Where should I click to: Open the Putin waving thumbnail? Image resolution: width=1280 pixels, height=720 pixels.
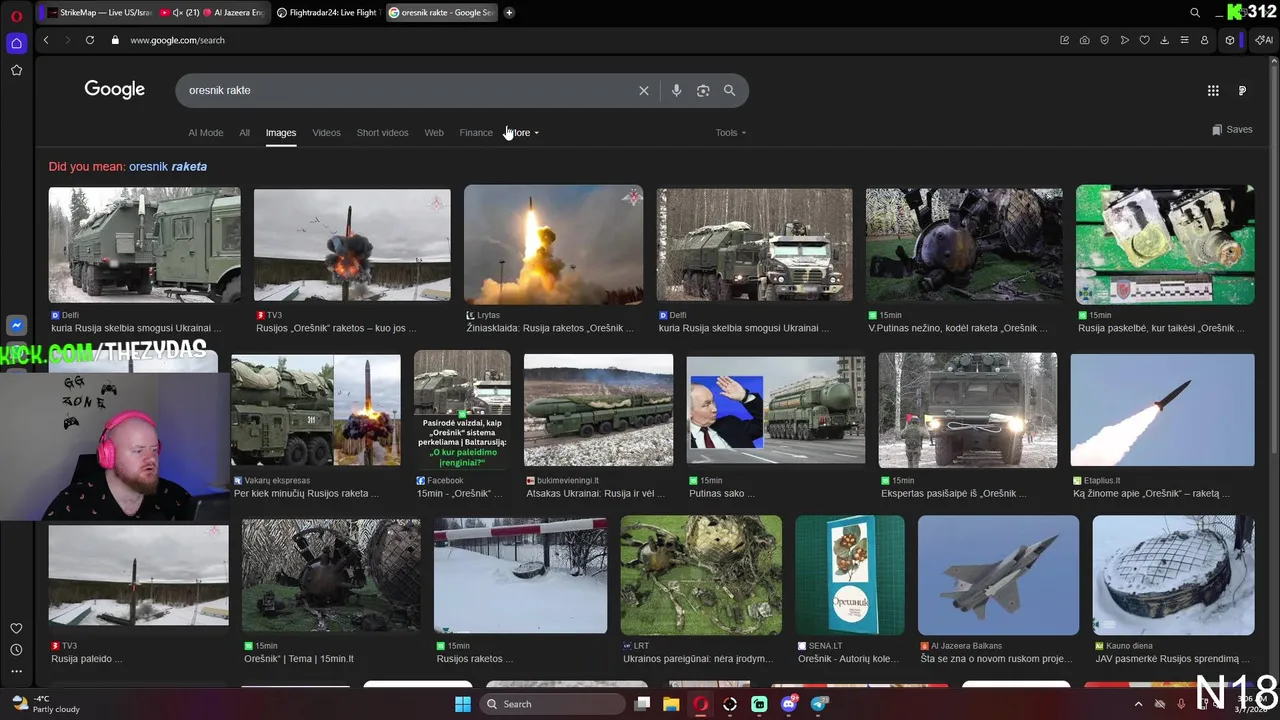coord(775,410)
